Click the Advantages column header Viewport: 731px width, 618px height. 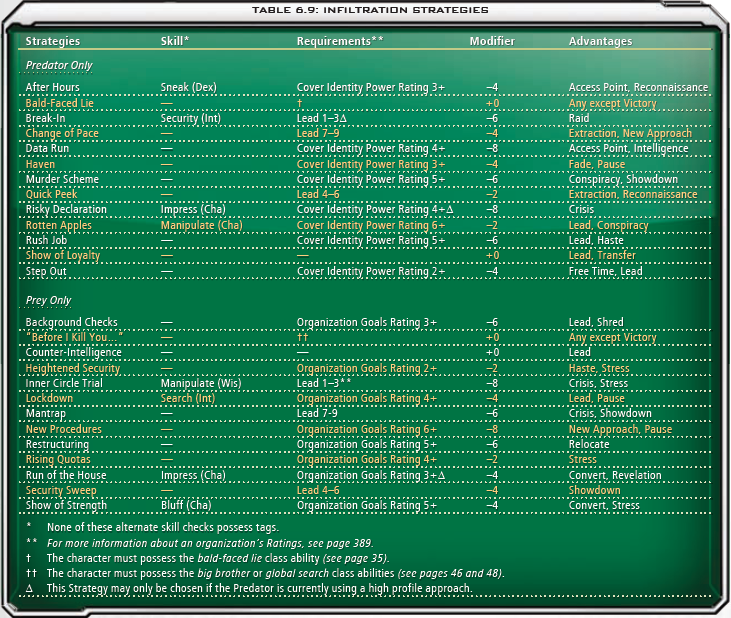point(600,41)
